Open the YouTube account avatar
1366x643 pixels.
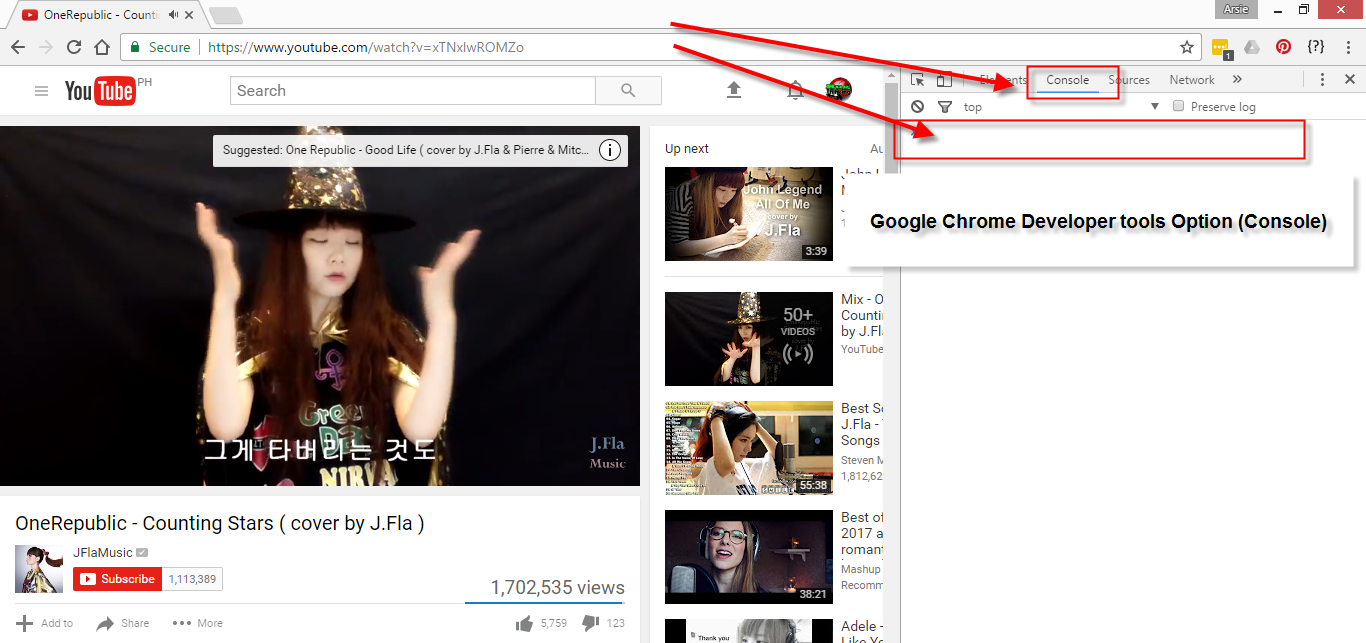(x=839, y=90)
